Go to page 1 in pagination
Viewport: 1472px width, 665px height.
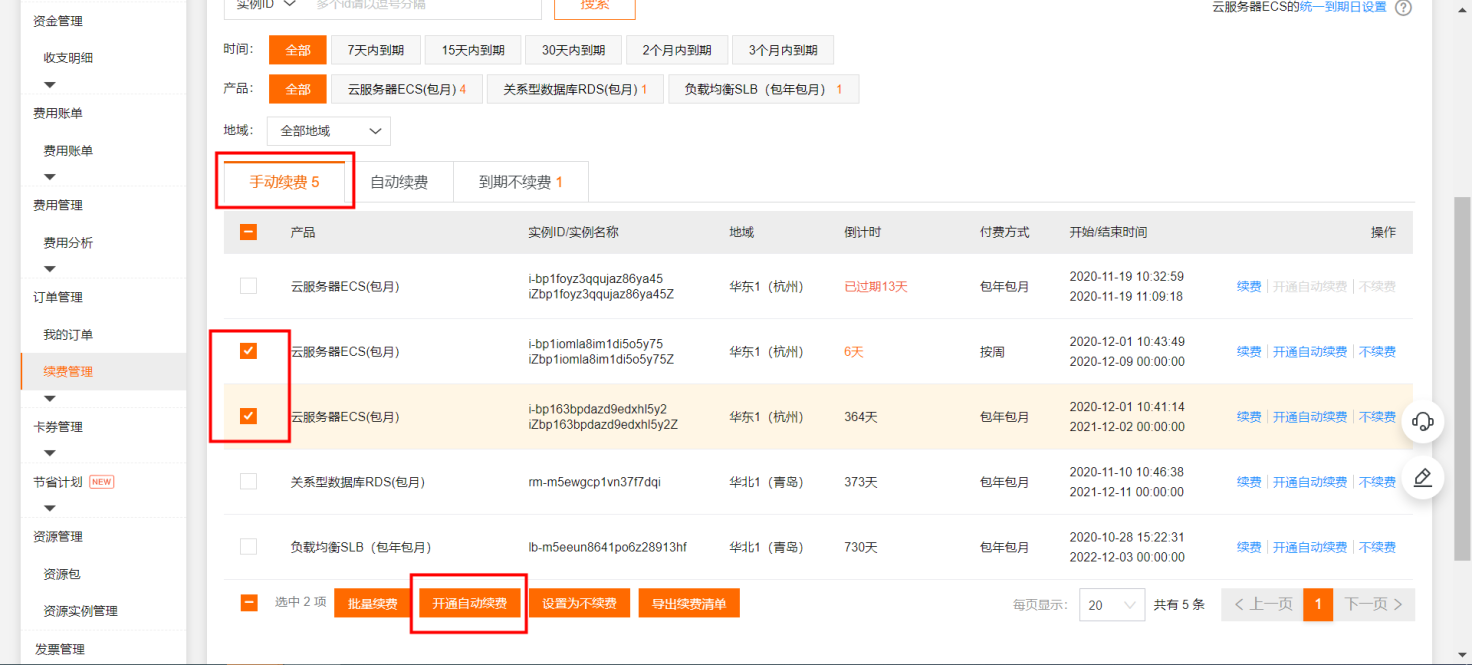click(x=1318, y=604)
